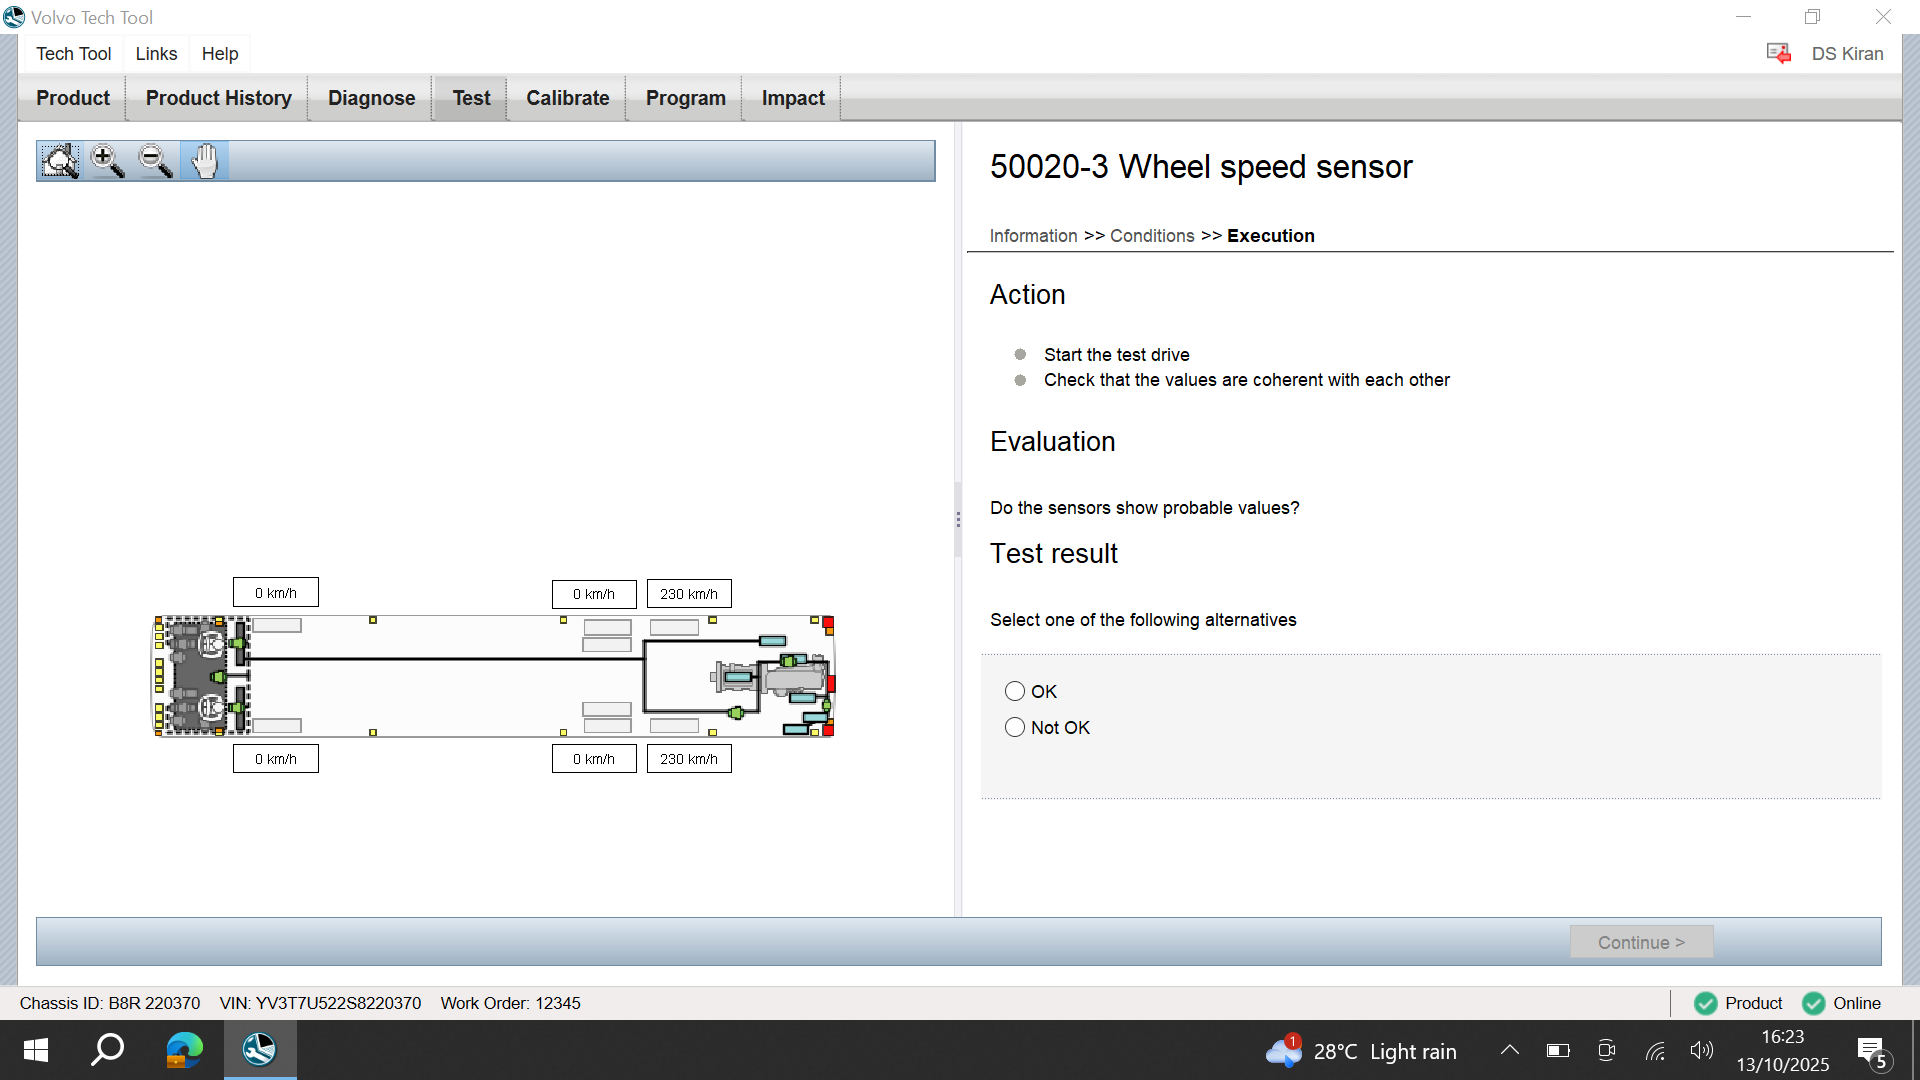Show hidden system tray icons
The image size is (1920, 1080).
coord(1510,1050)
